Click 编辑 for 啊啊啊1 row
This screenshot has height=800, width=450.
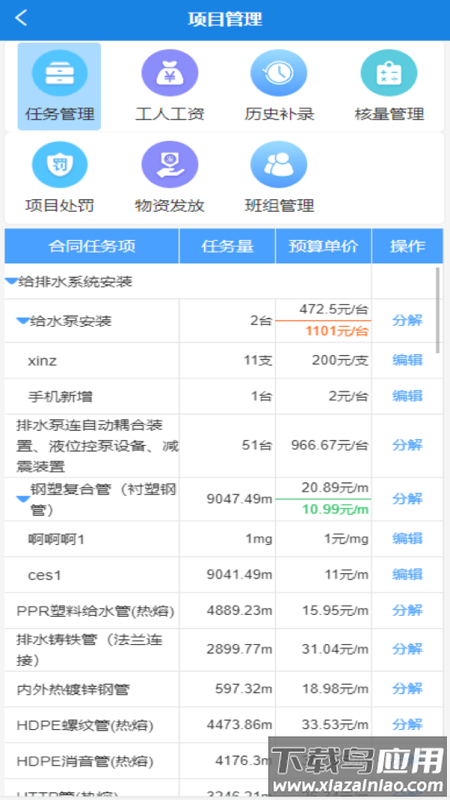pos(407,538)
